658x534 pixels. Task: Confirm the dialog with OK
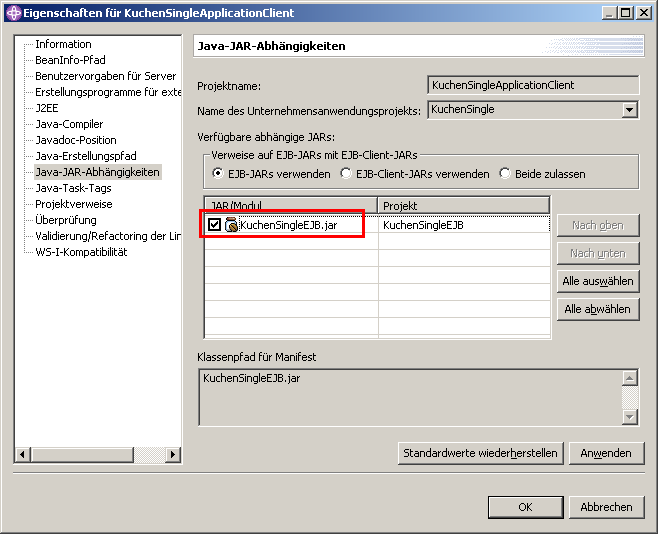tap(525, 507)
